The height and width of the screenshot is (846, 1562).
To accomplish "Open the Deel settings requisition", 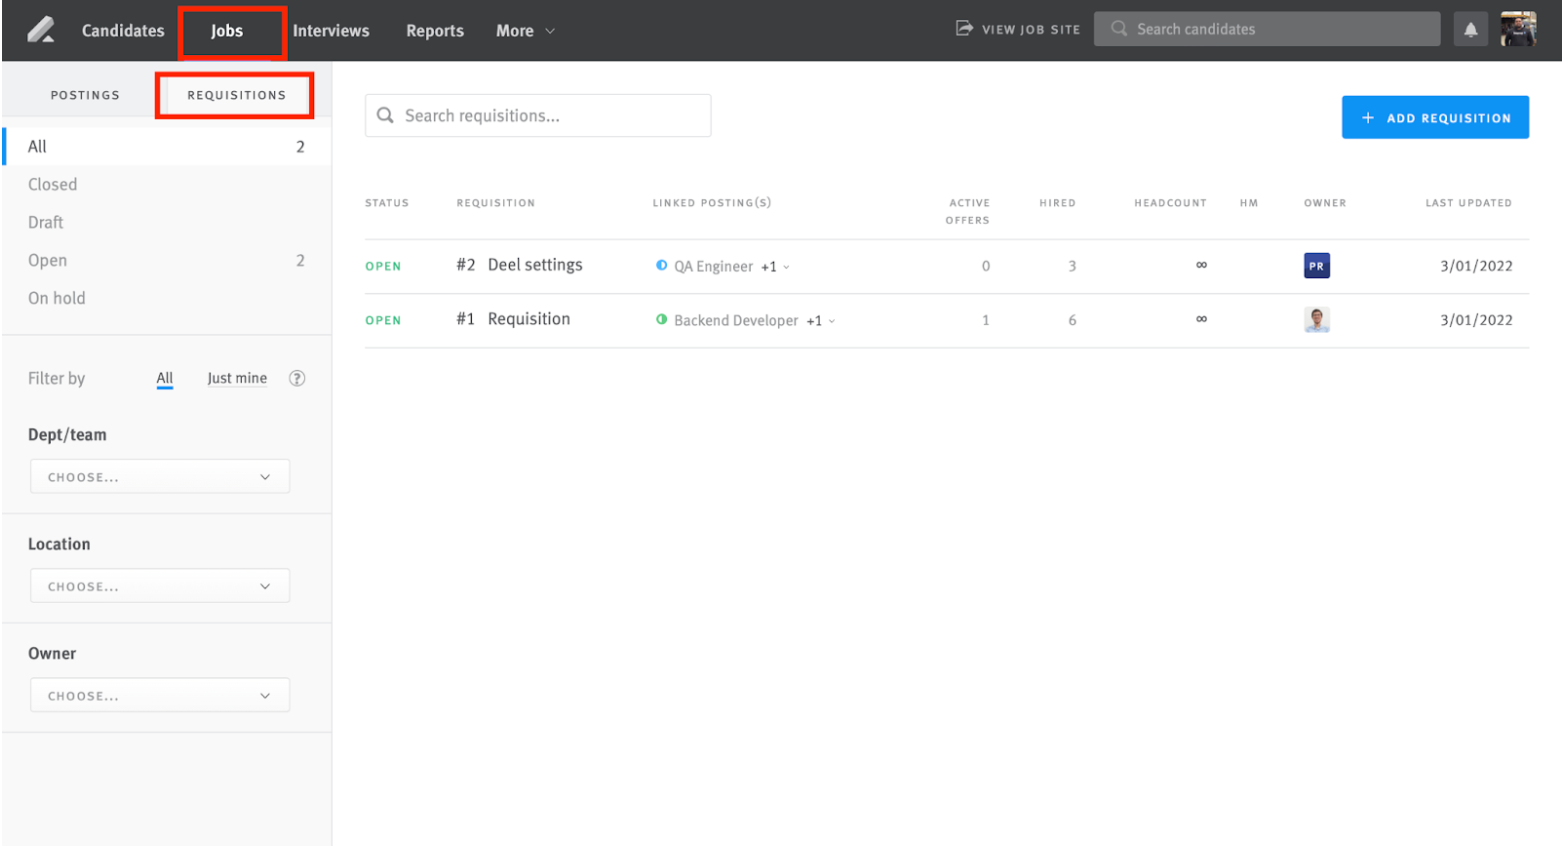I will 535,265.
